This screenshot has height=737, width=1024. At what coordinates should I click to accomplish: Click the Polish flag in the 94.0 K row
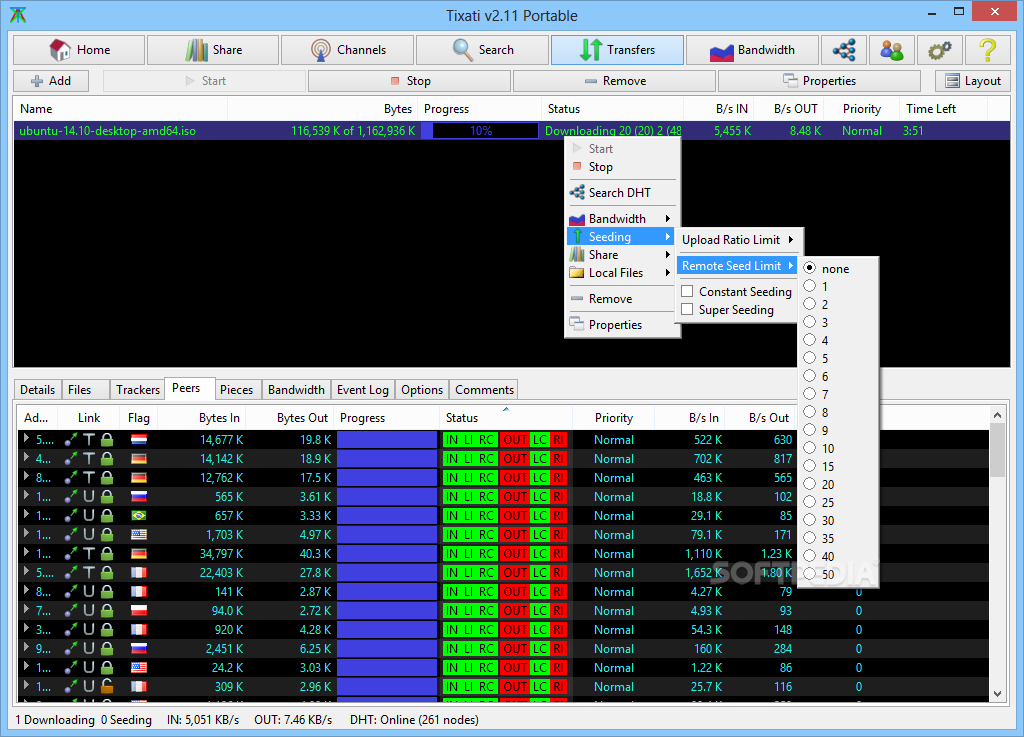tap(138, 610)
